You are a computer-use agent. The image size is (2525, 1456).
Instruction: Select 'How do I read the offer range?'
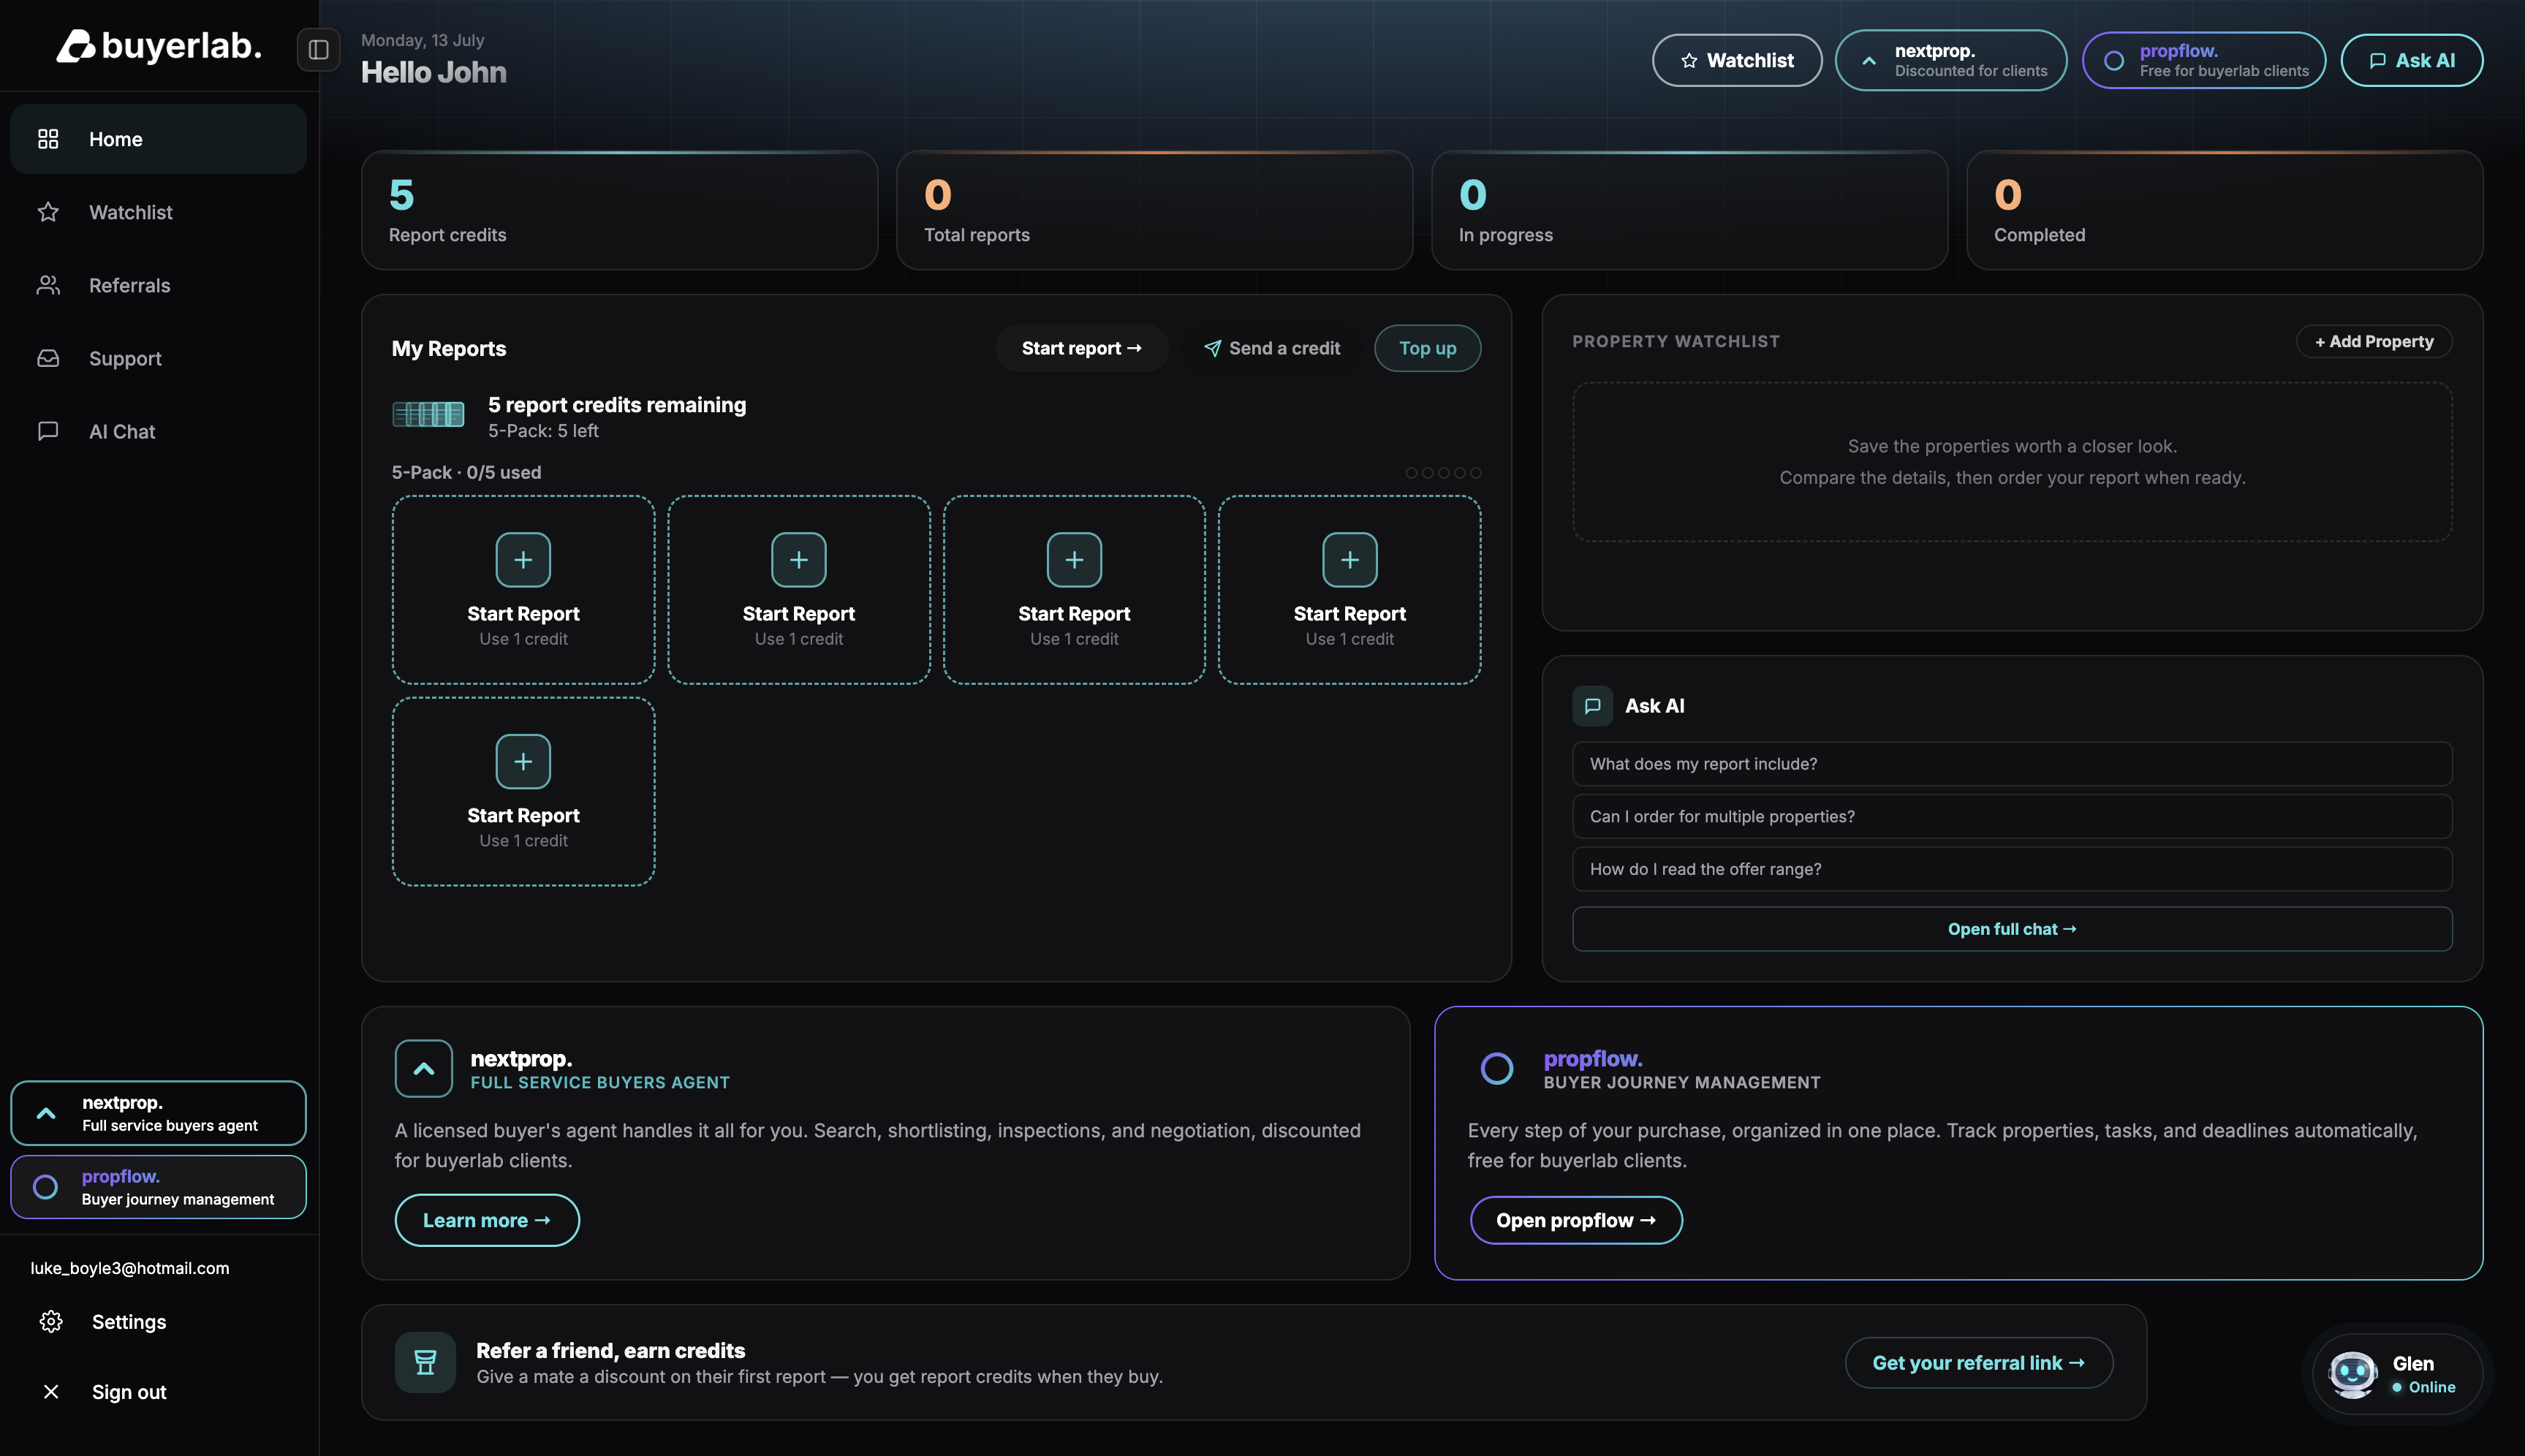click(2012, 869)
